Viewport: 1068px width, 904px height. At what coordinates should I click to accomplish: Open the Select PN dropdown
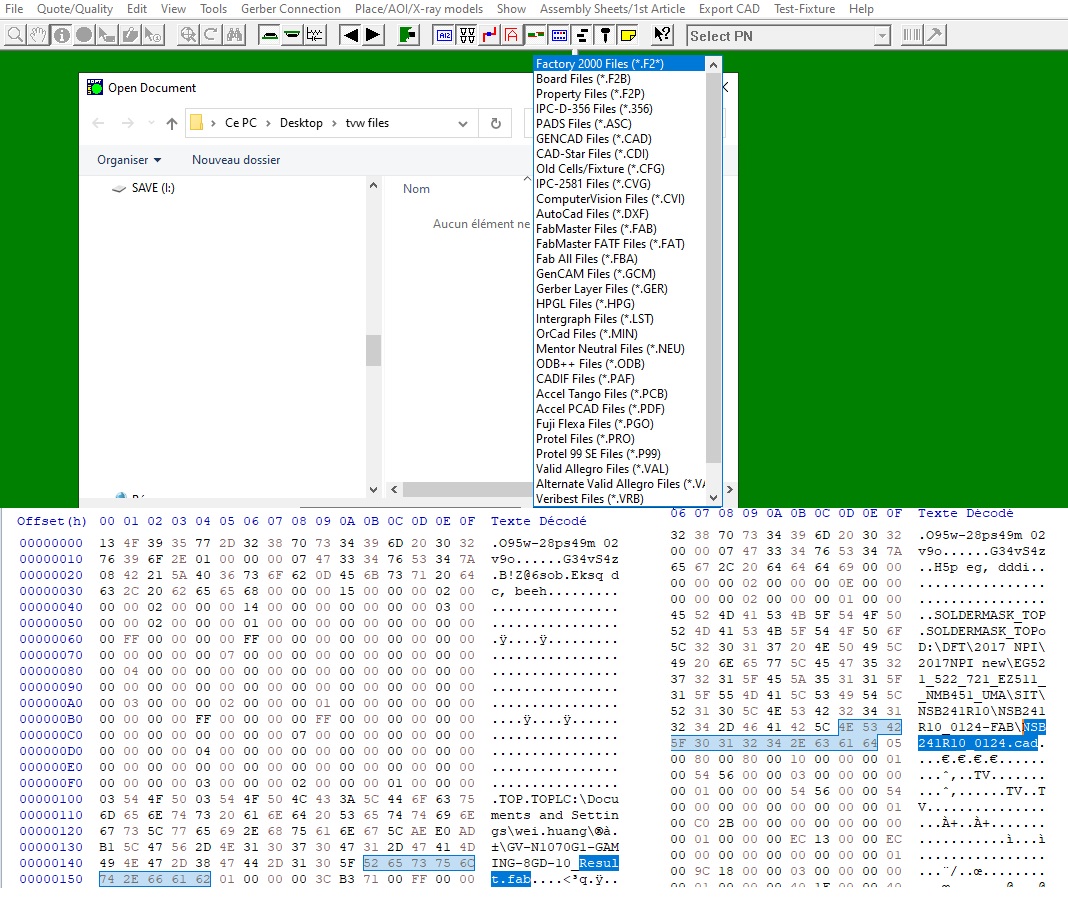(881, 36)
